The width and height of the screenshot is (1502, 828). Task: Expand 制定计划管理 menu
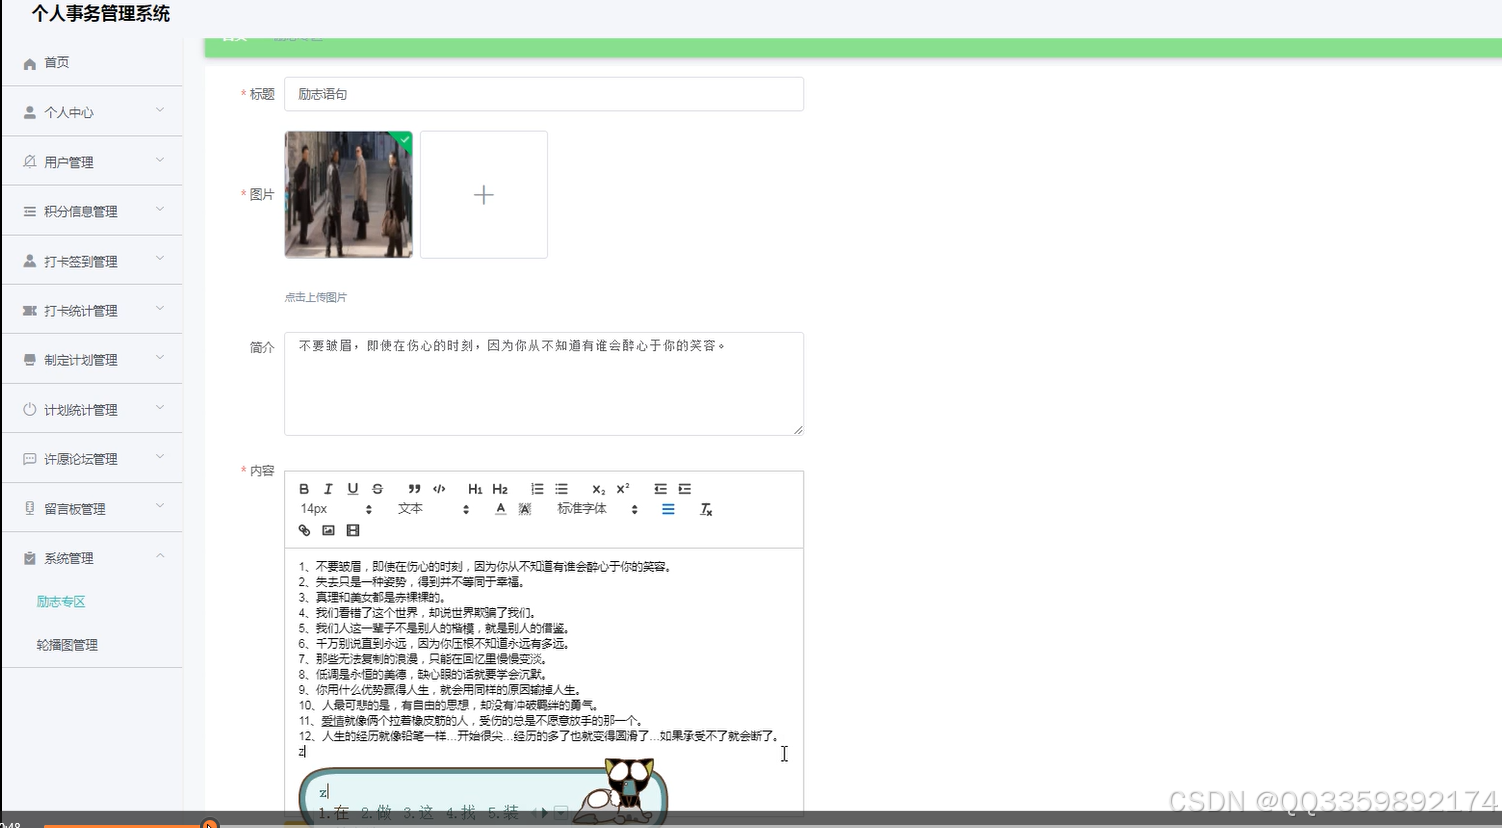(x=92, y=359)
